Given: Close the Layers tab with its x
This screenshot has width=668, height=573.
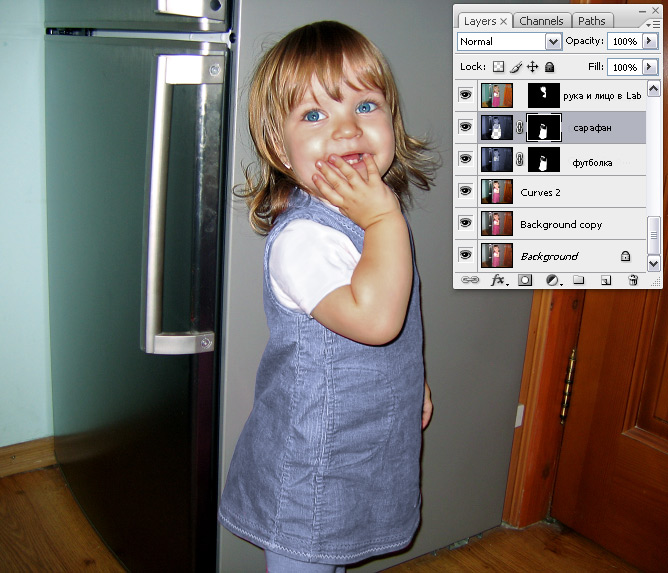Looking at the screenshot, I should (x=504, y=21).
